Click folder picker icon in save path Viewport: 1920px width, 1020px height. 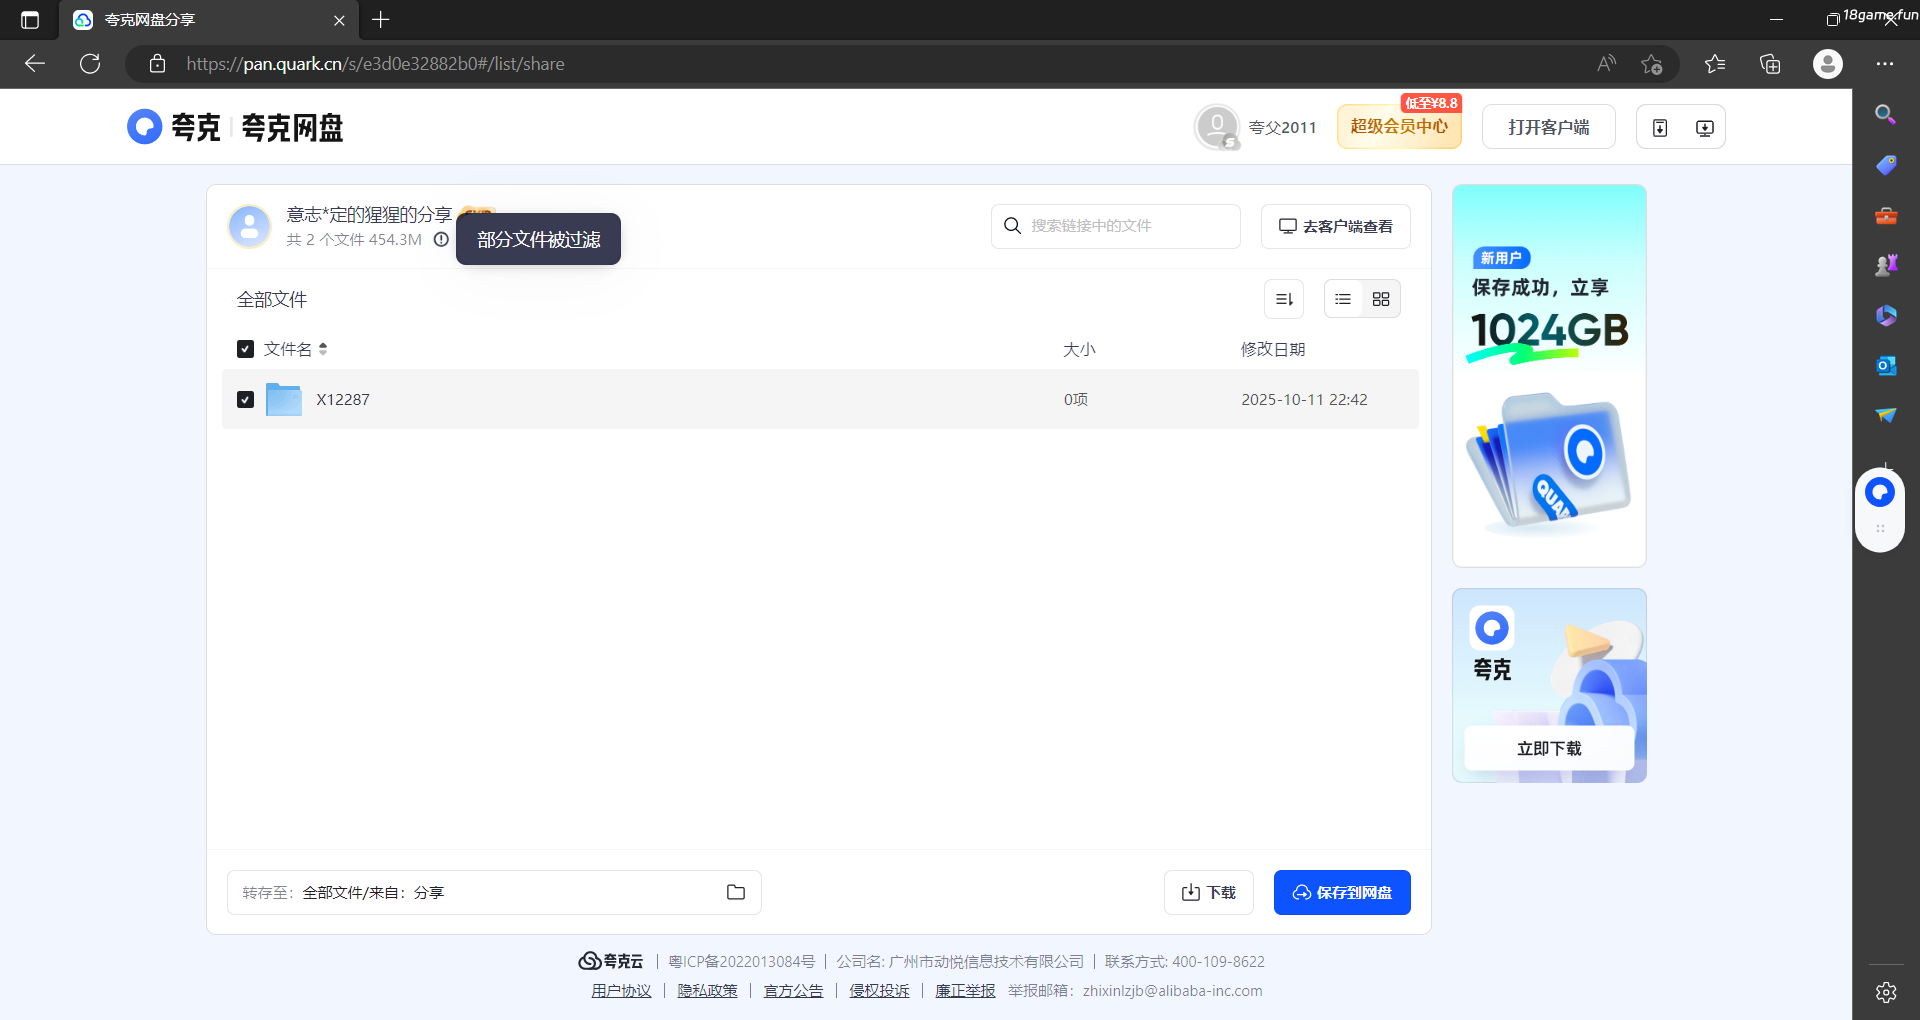tap(736, 892)
